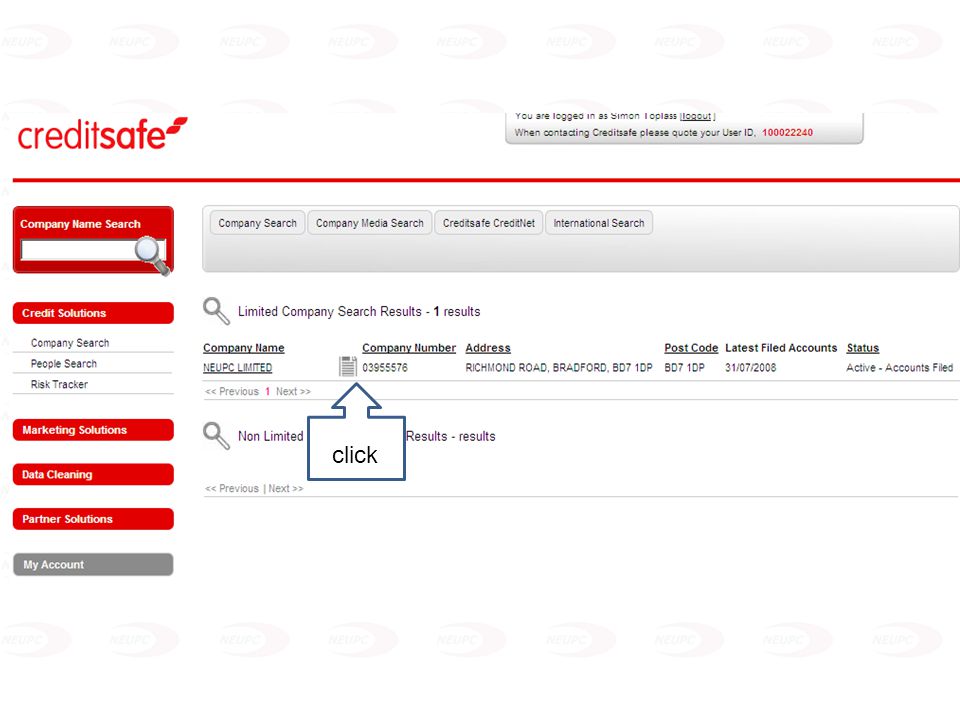Image resolution: width=960 pixels, height=720 pixels.
Task: Open the report document icon beside NEUPC LIMITED
Action: click(x=348, y=366)
